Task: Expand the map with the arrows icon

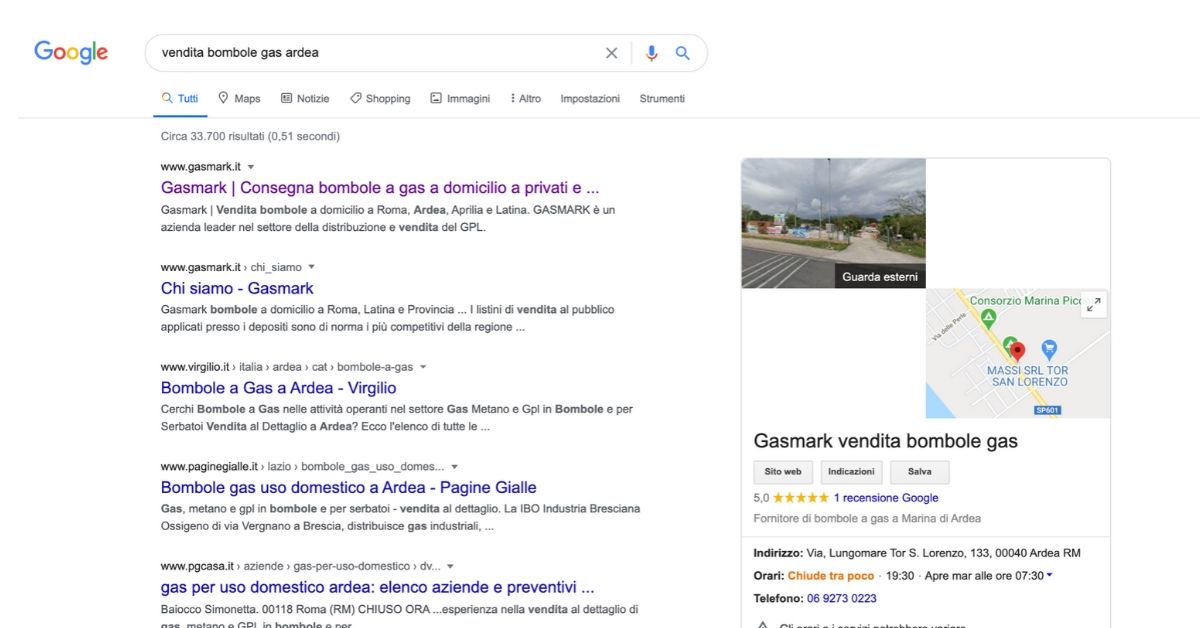Action: [1094, 304]
